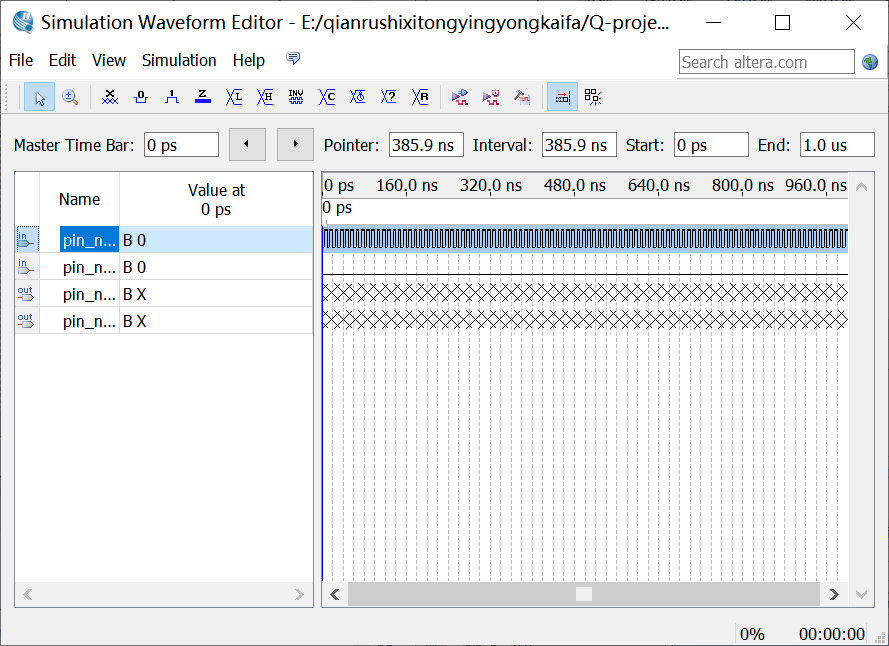
Task: Open the View menu
Action: pyautogui.click(x=109, y=60)
